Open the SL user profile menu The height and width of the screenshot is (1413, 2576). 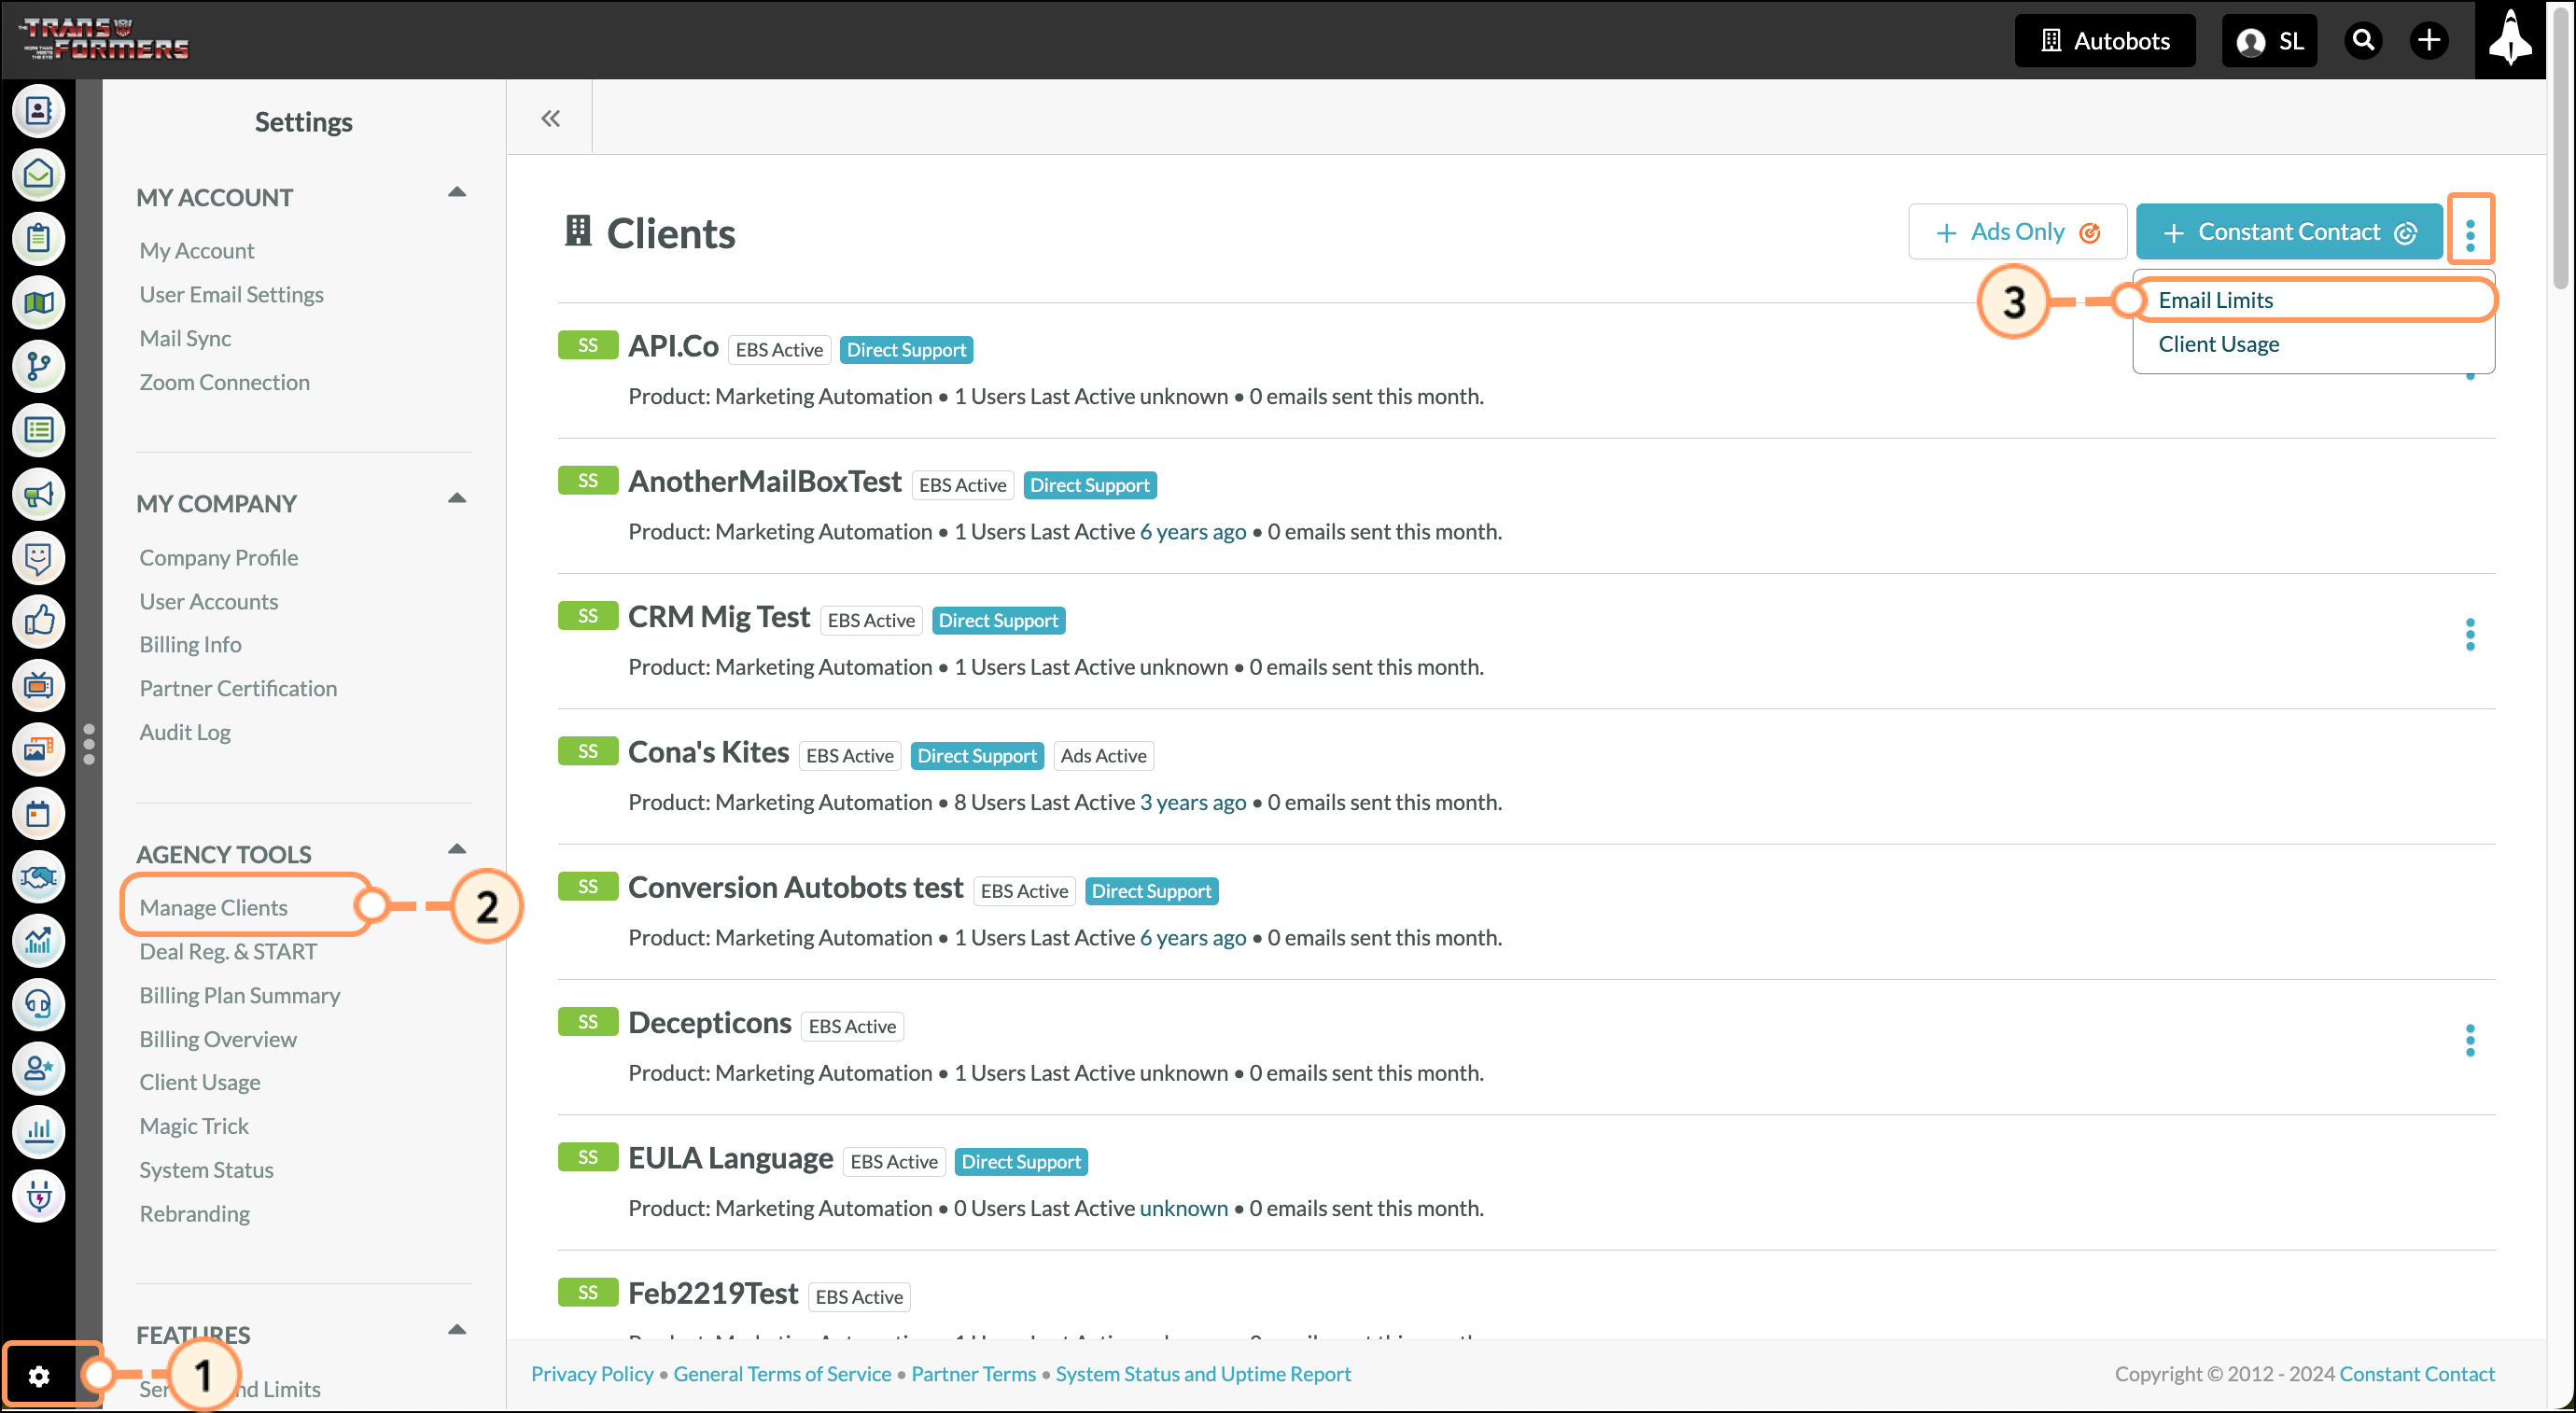click(2268, 40)
